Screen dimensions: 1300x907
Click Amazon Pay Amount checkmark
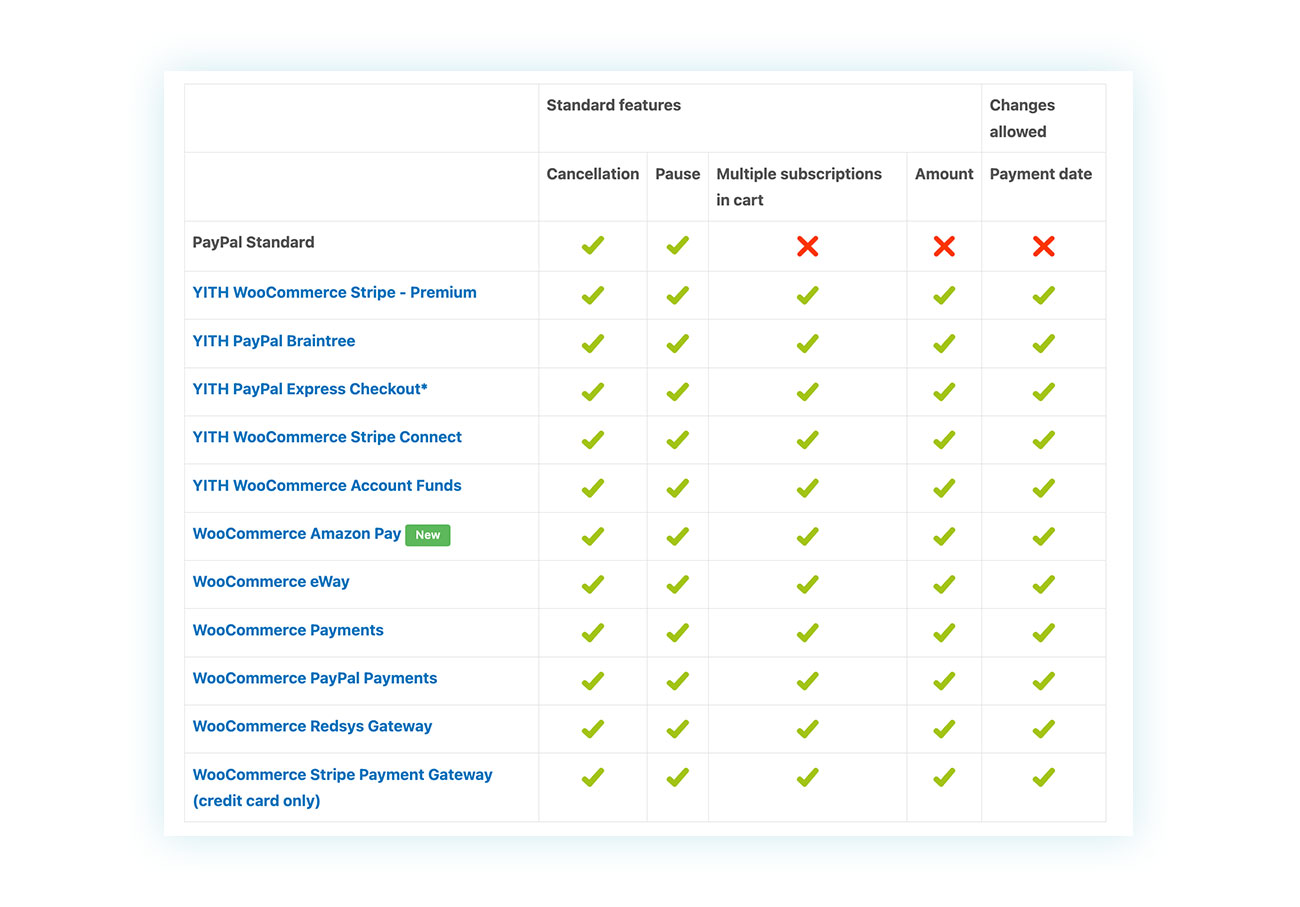944,536
